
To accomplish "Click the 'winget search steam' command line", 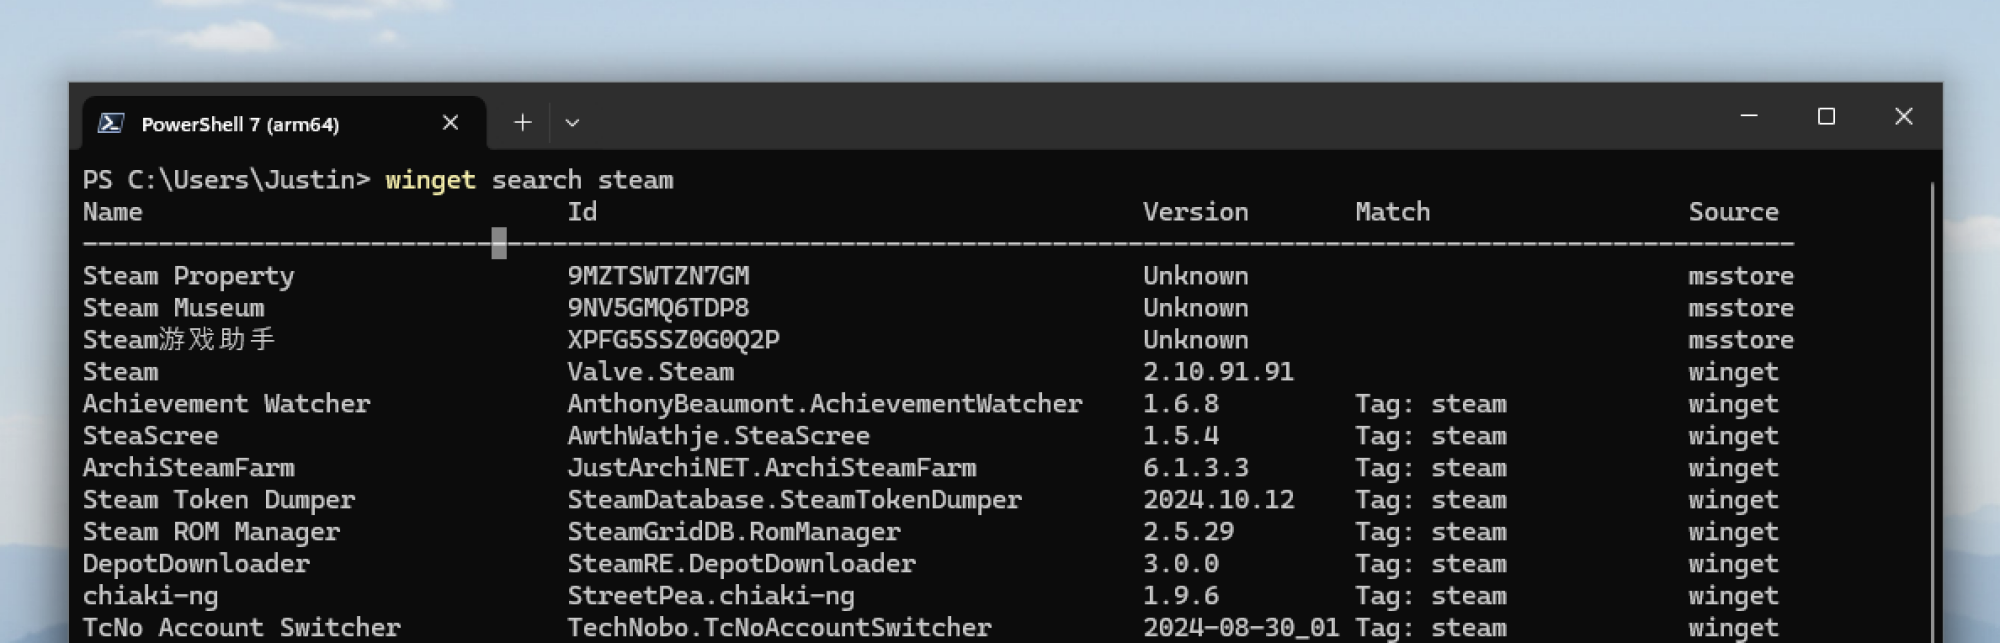I will [x=529, y=180].
